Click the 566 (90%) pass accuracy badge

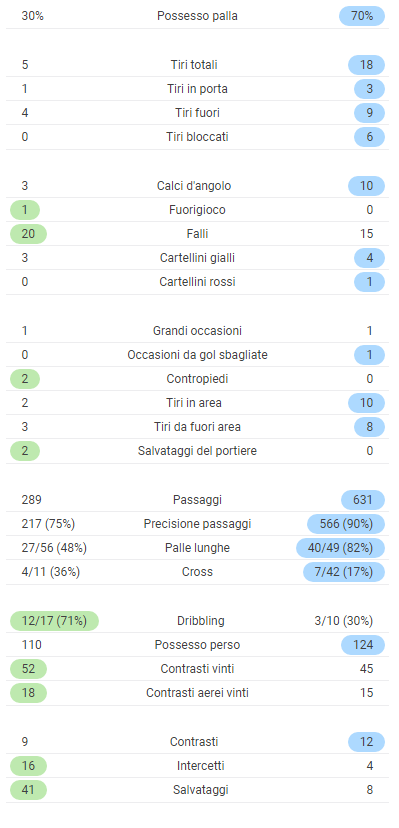(346, 524)
